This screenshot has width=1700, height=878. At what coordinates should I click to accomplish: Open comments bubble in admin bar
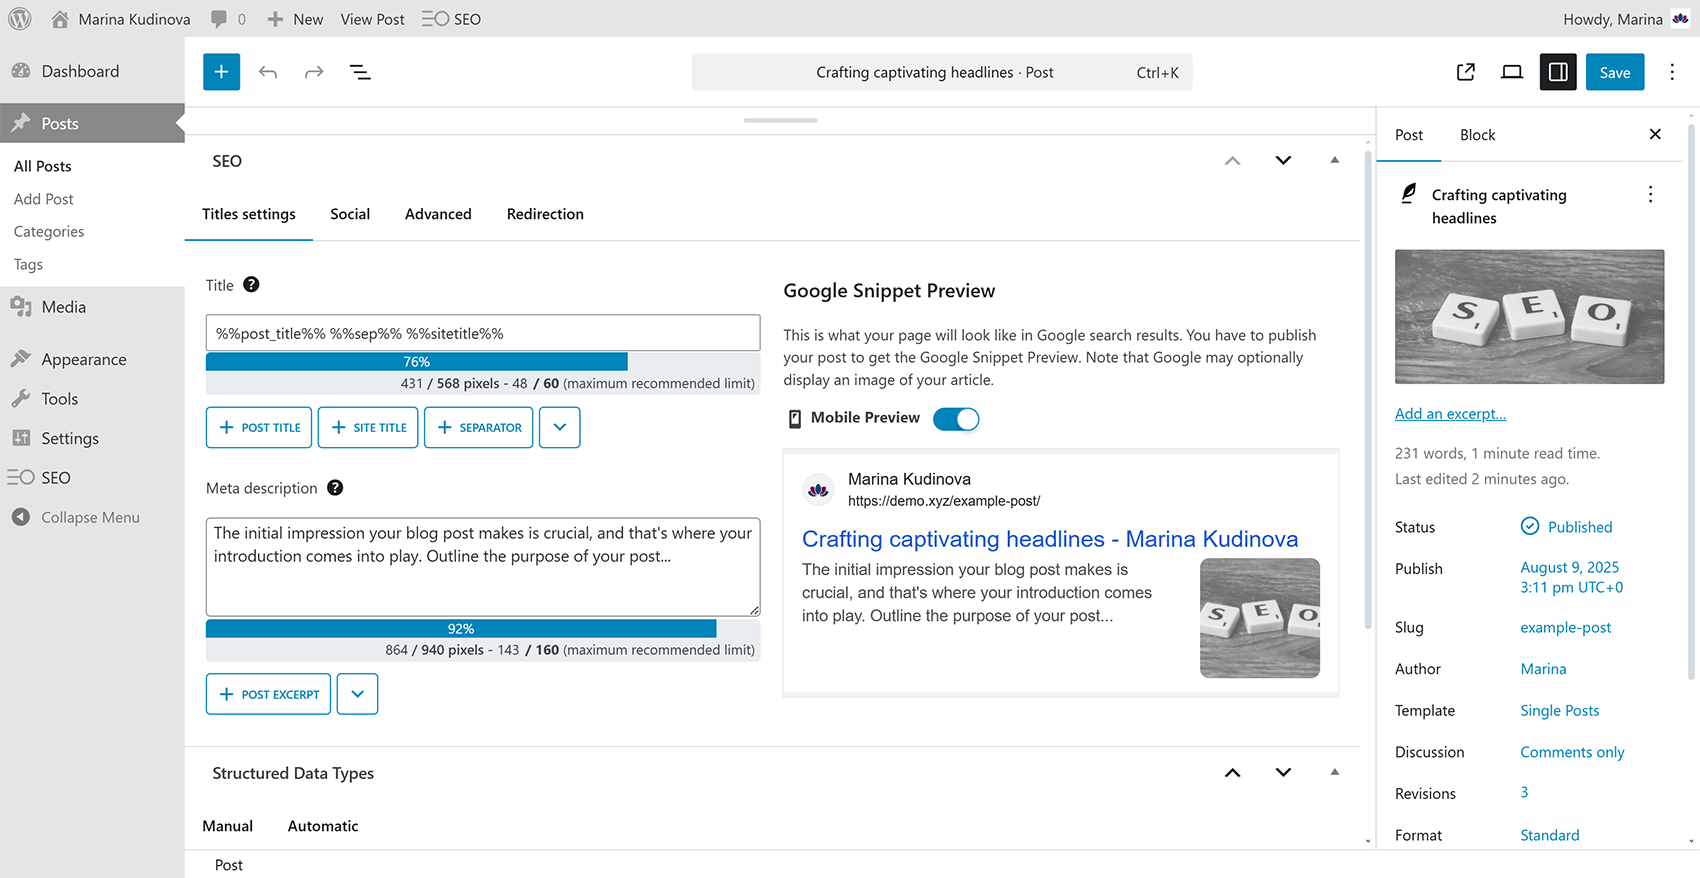(228, 19)
